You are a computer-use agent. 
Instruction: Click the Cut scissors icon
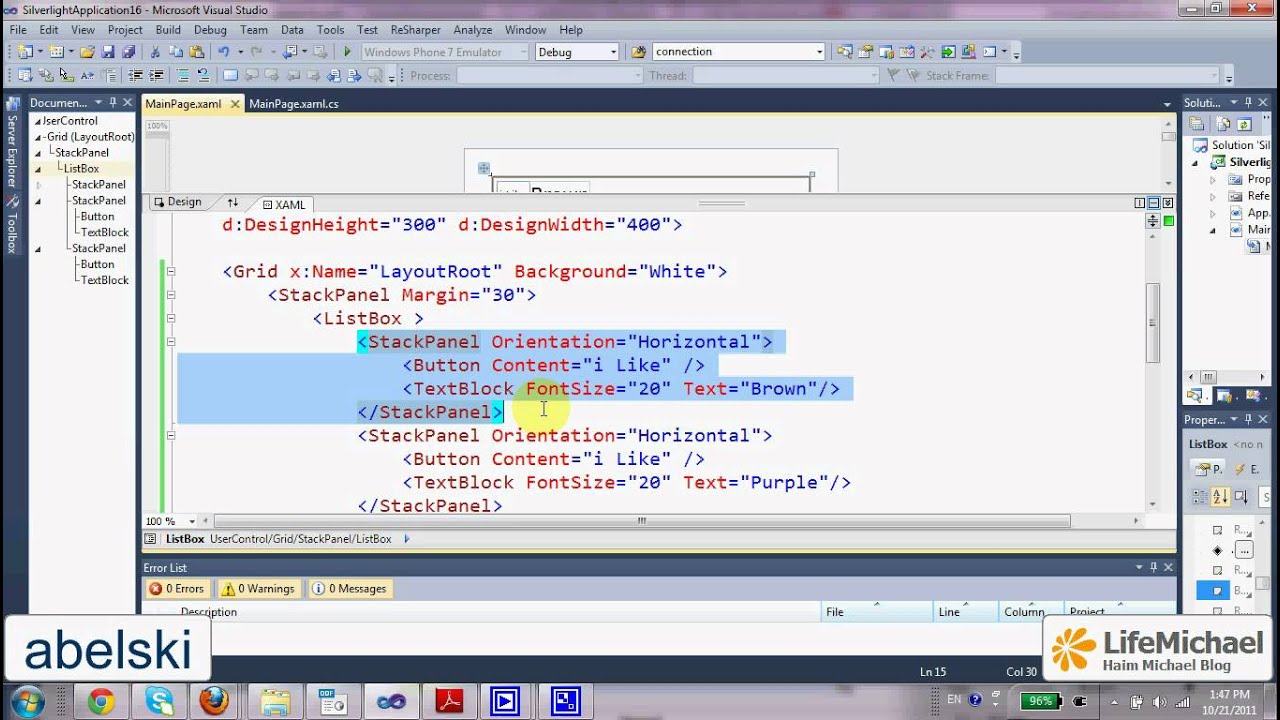pos(155,52)
